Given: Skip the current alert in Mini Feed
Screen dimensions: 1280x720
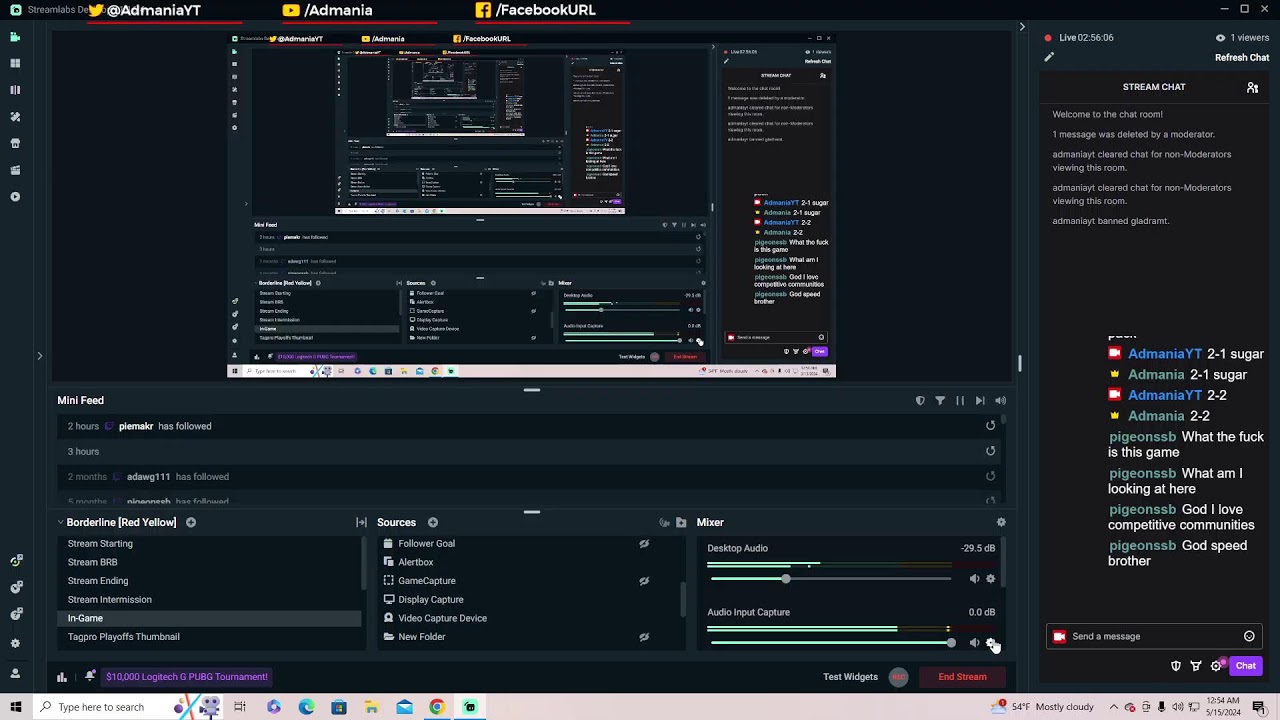Looking at the screenshot, I should pos(980,401).
